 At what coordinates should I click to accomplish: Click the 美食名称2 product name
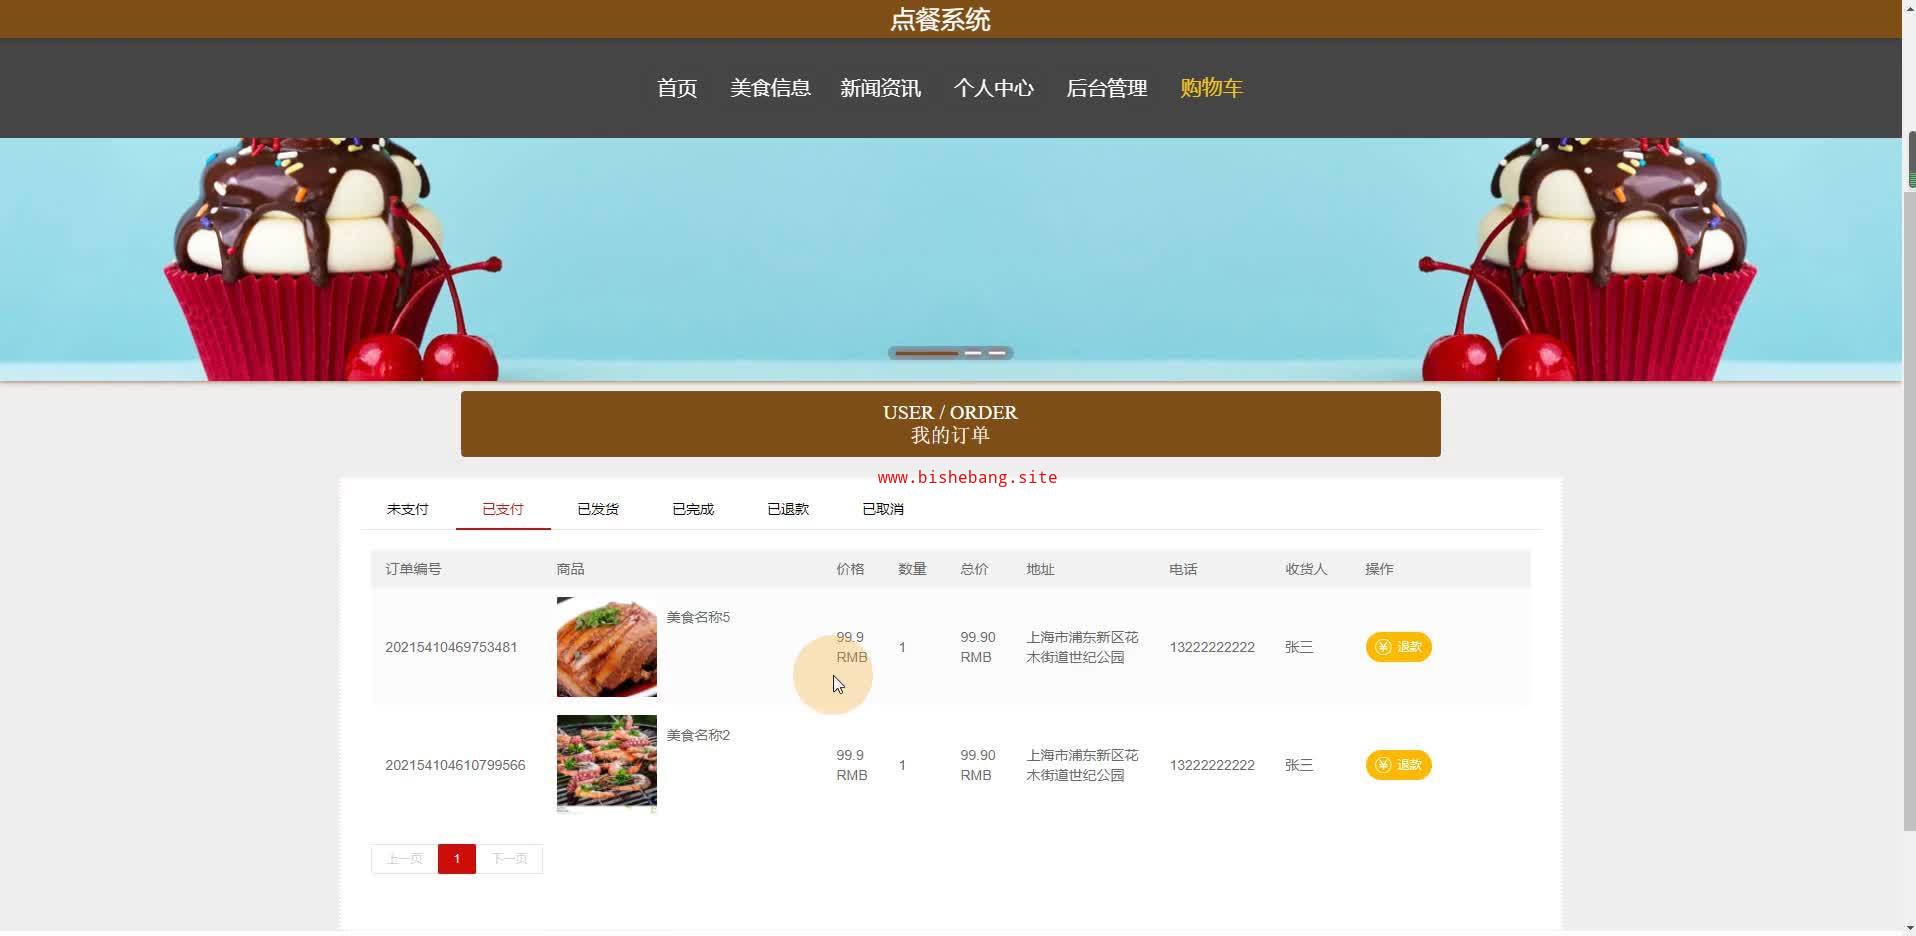(698, 735)
